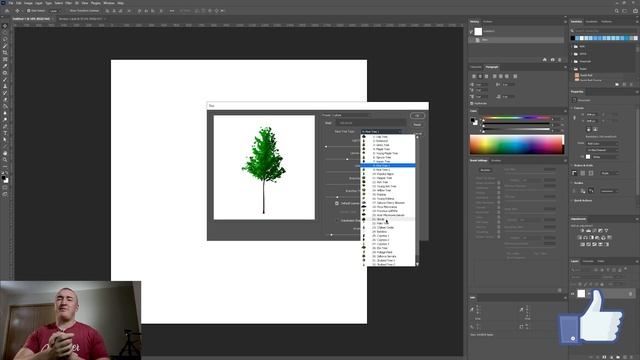Delete current state in History panel
The height and width of the screenshot is (360, 640).
click(x=560, y=60)
